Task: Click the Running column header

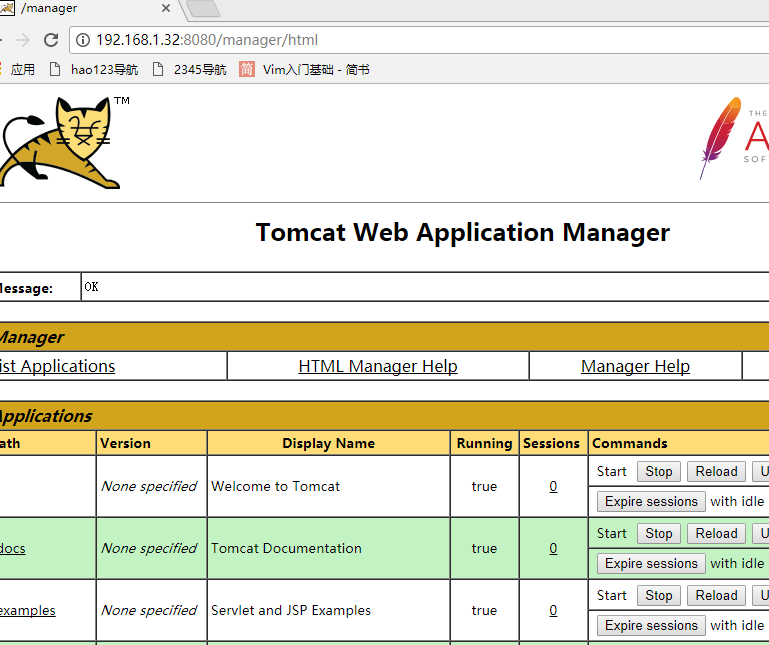Action: [x=485, y=443]
